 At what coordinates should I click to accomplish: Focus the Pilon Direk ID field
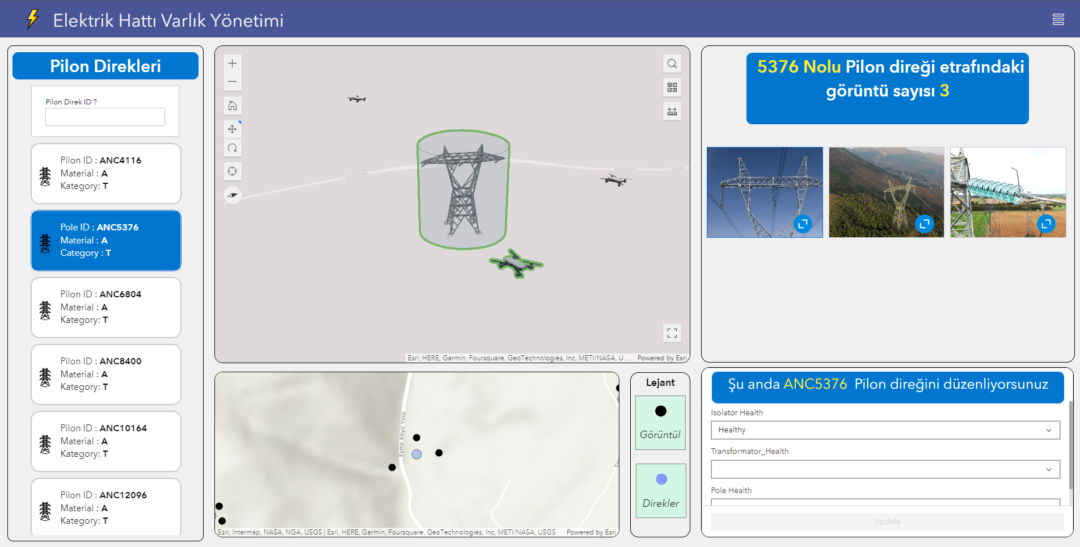point(105,116)
